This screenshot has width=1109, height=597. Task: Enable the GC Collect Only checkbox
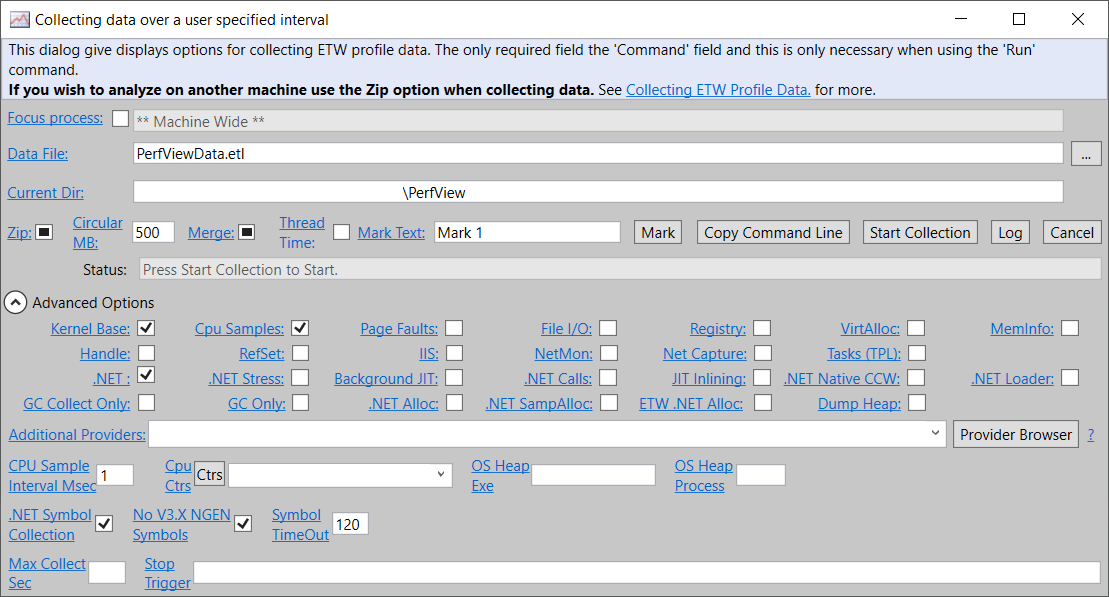click(x=146, y=403)
